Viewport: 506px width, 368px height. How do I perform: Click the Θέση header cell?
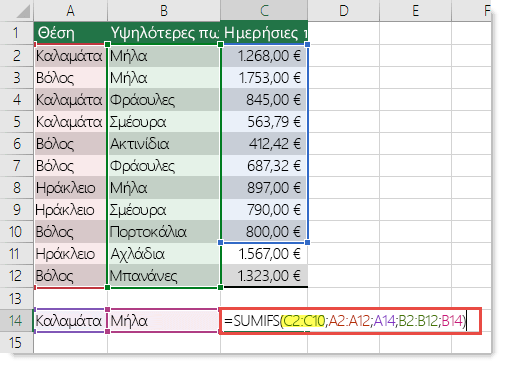tap(70, 33)
